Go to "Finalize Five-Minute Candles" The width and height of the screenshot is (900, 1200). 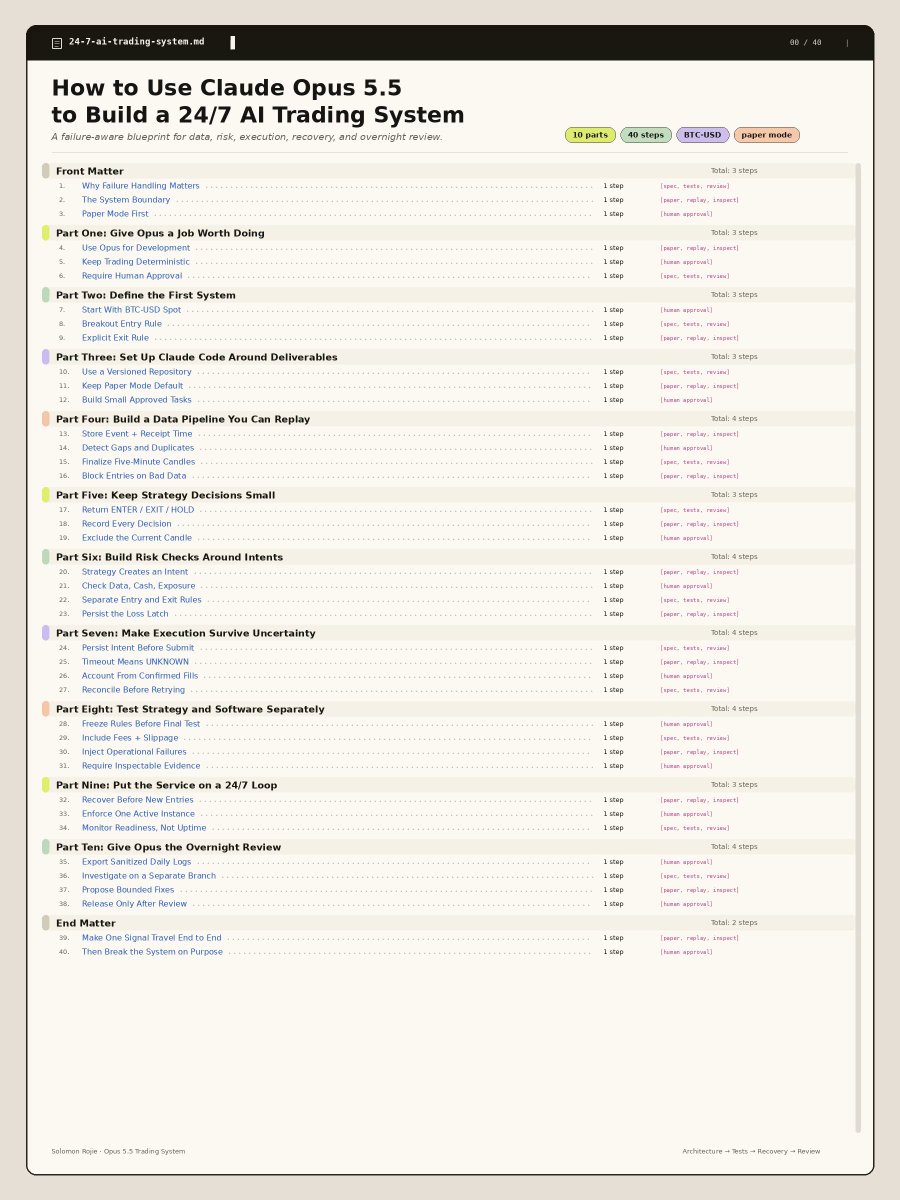(x=139, y=462)
